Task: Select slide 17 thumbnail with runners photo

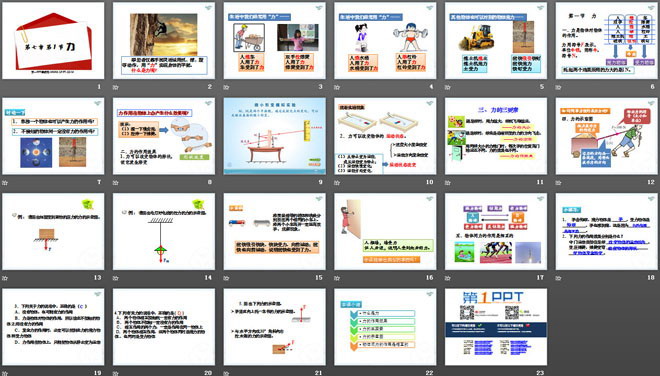Action: [x=496, y=231]
